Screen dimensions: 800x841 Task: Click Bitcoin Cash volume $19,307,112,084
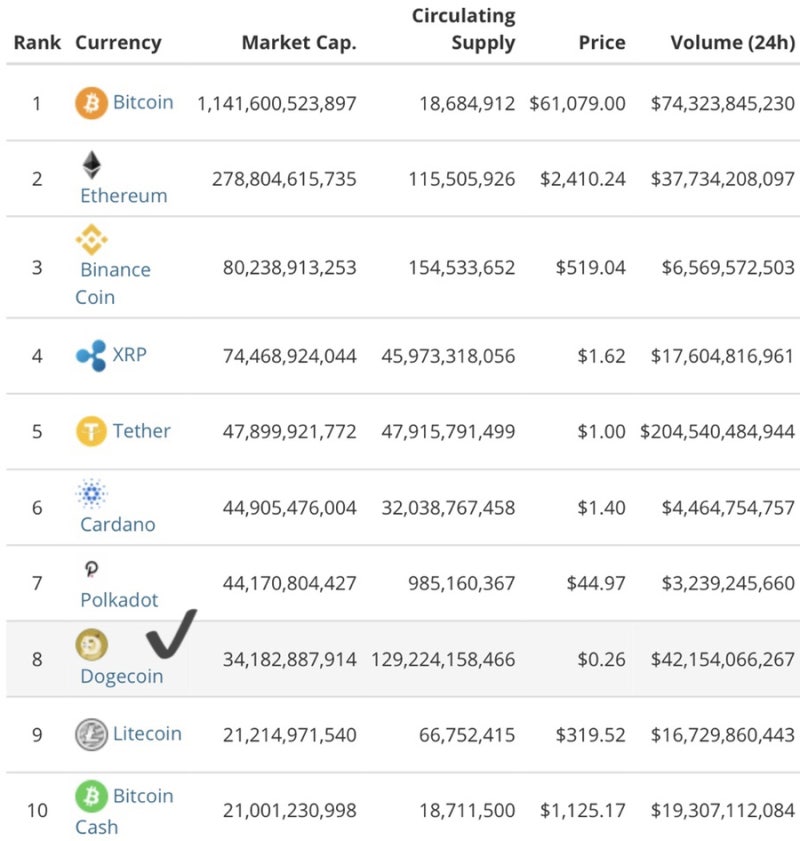(x=723, y=811)
